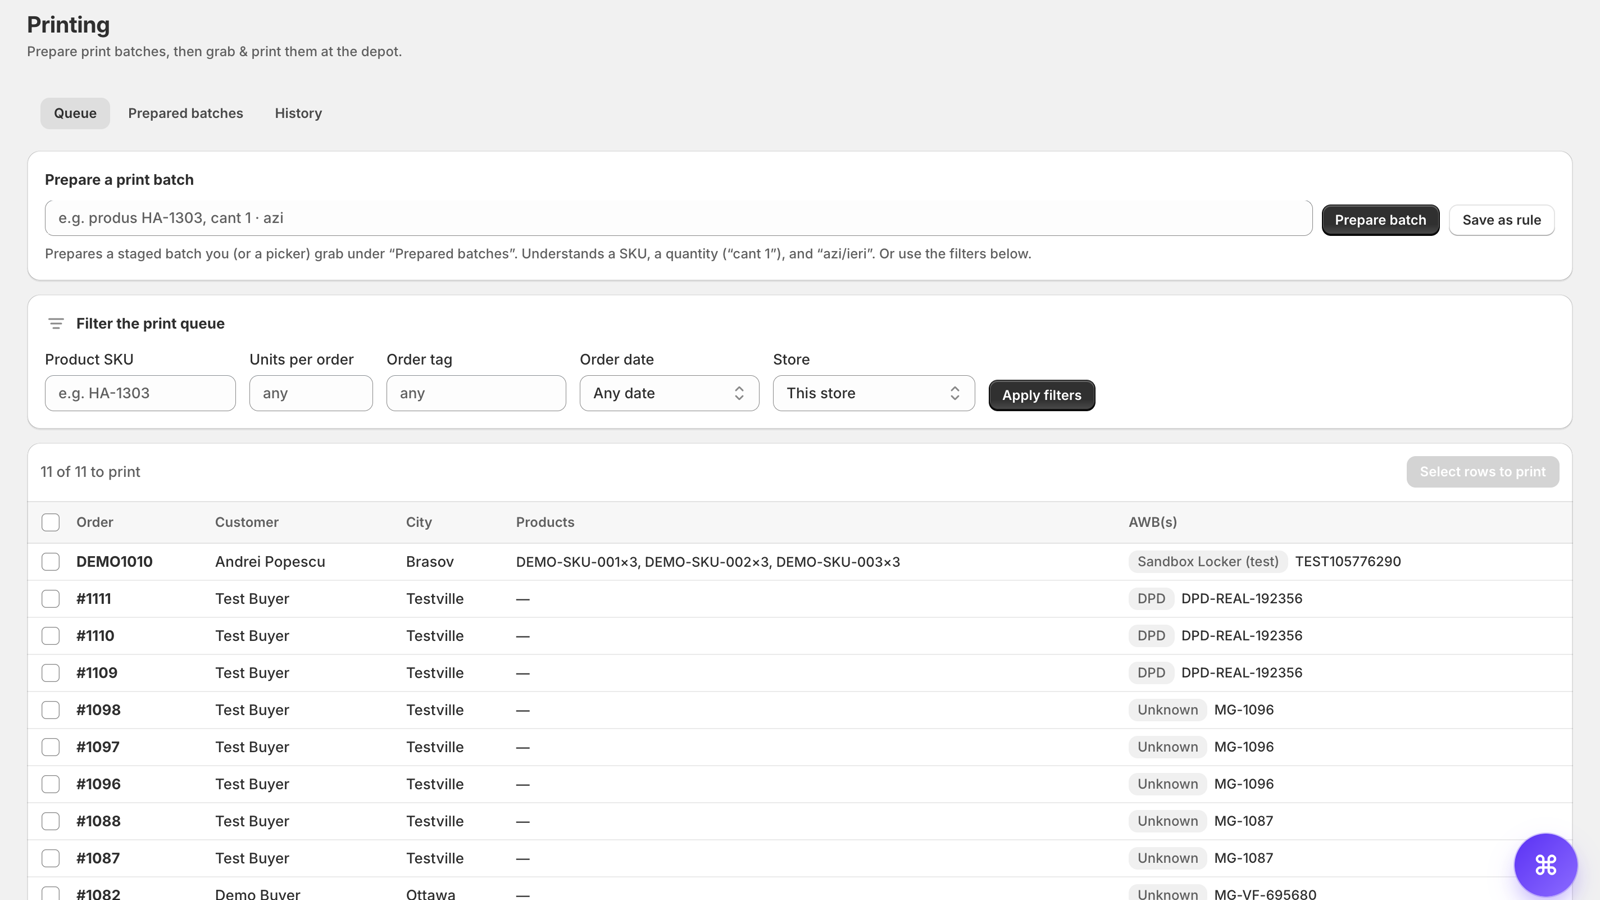Click the Products column header
The width and height of the screenshot is (1600, 900).
545,522
